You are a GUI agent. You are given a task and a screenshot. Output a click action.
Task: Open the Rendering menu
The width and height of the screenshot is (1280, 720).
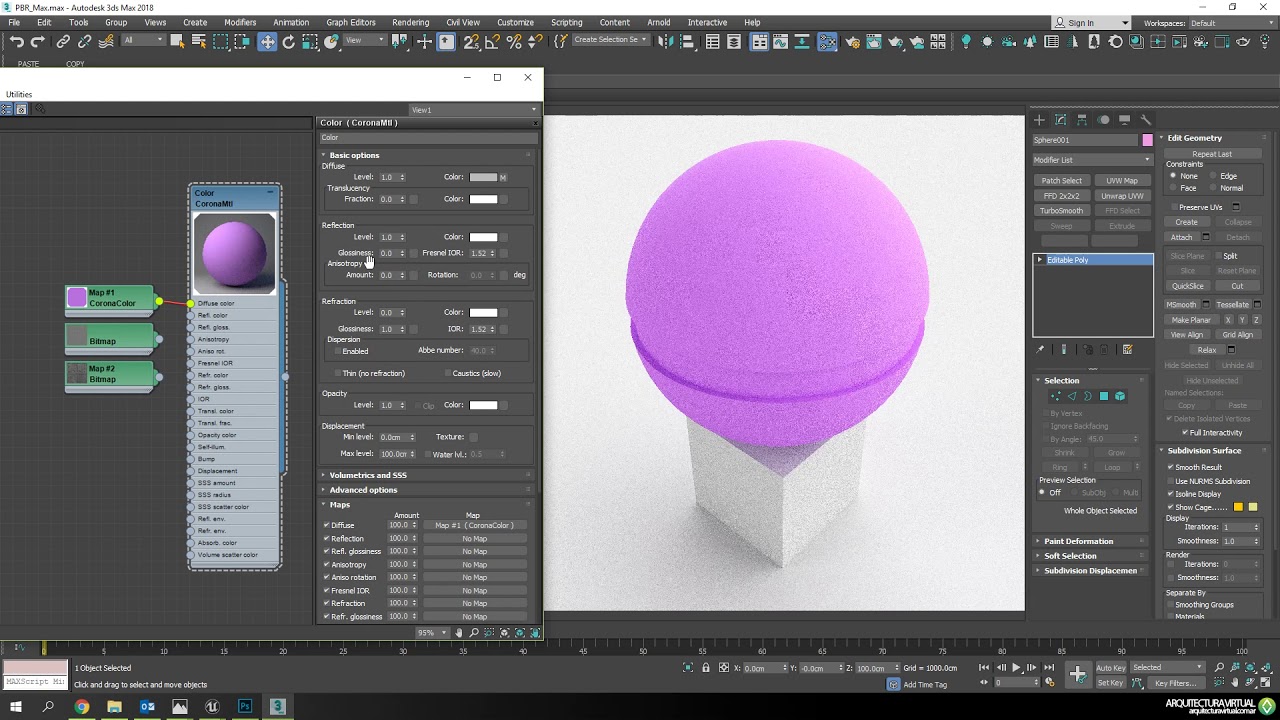tap(410, 22)
